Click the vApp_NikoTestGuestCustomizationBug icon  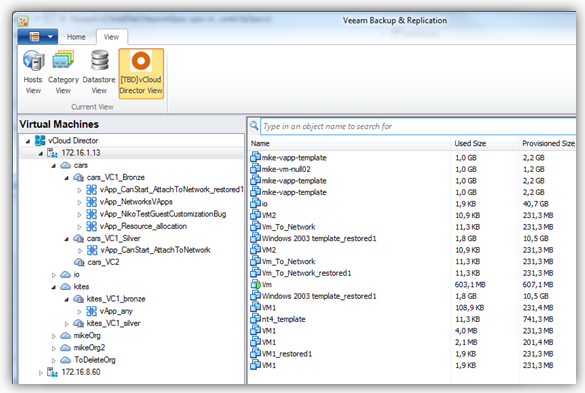point(91,214)
